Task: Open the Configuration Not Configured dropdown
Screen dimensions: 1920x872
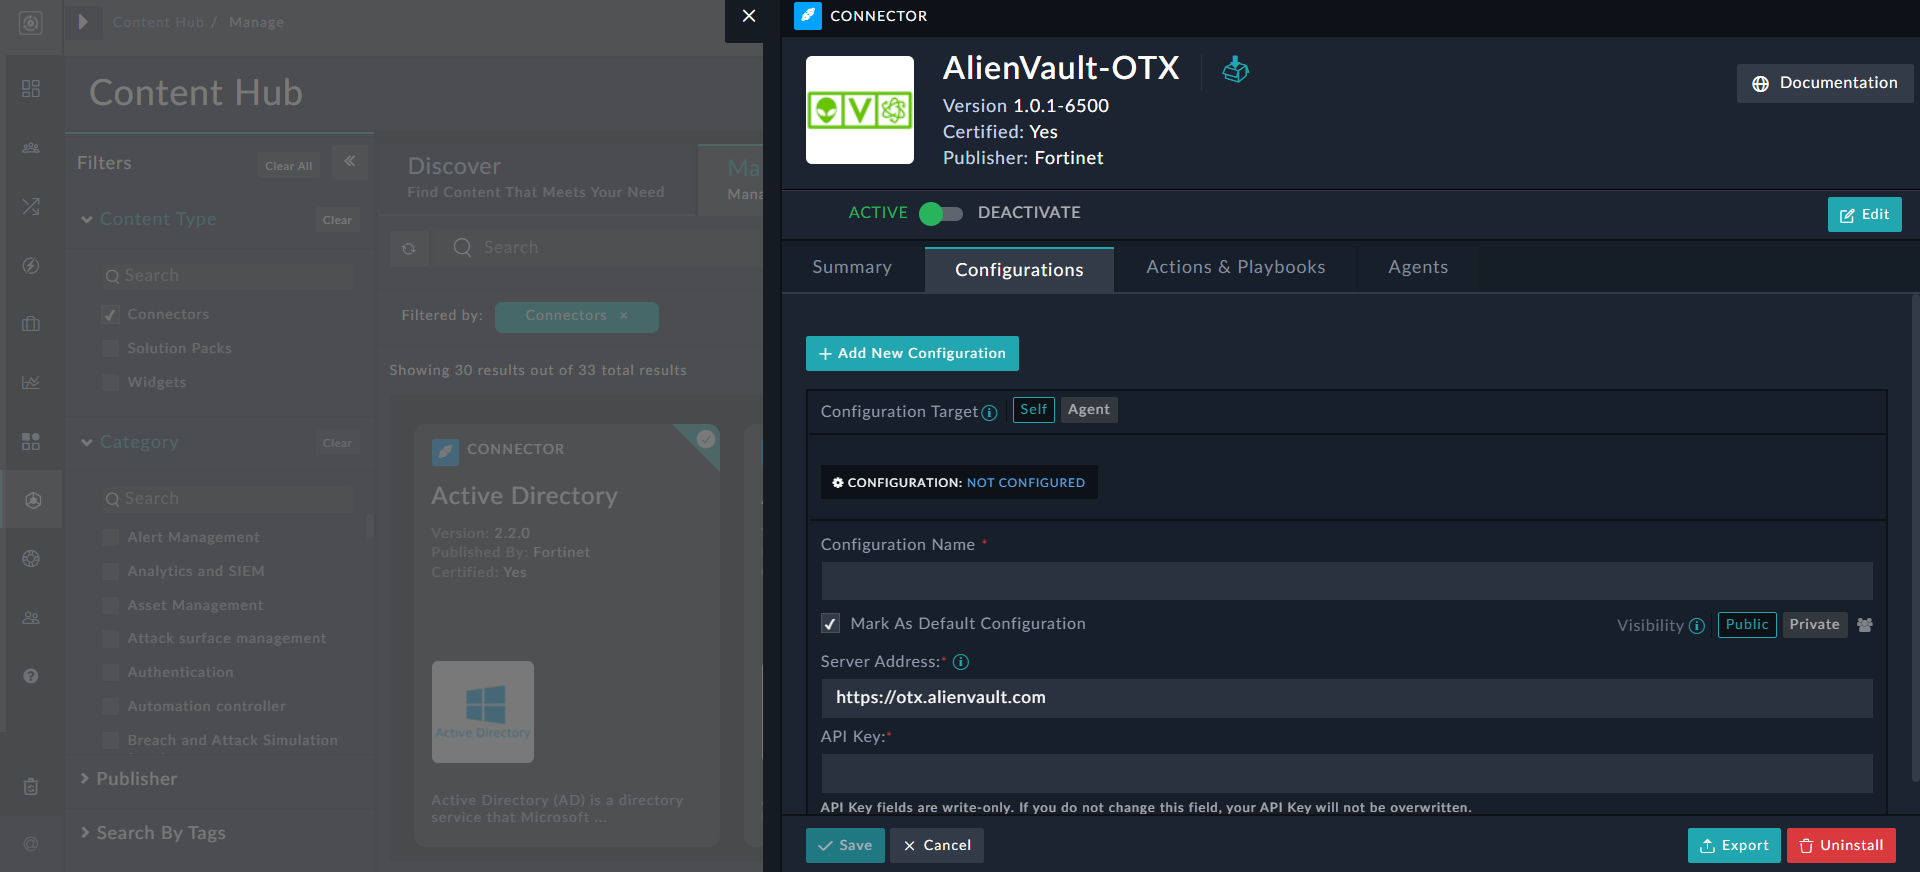Action: [959, 482]
